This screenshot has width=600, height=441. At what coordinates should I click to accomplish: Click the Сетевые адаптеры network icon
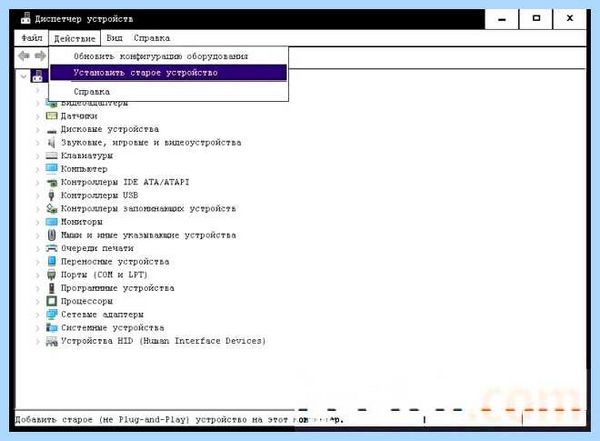point(51,314)
